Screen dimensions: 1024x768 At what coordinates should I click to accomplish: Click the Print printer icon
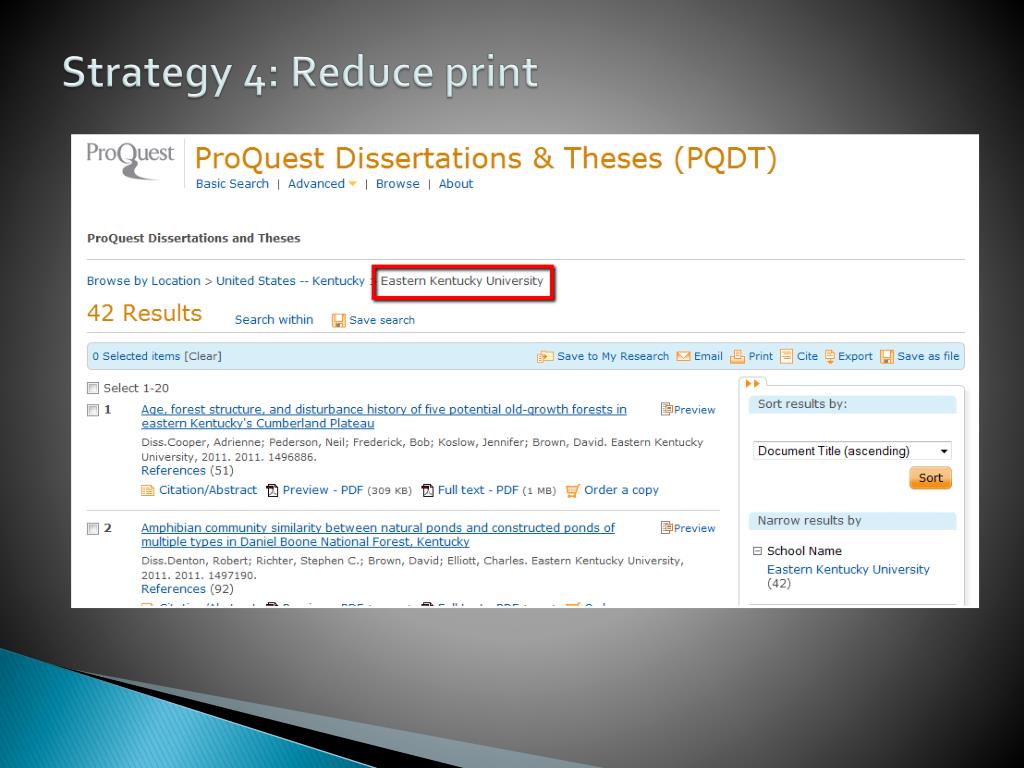tap(737, 357)
